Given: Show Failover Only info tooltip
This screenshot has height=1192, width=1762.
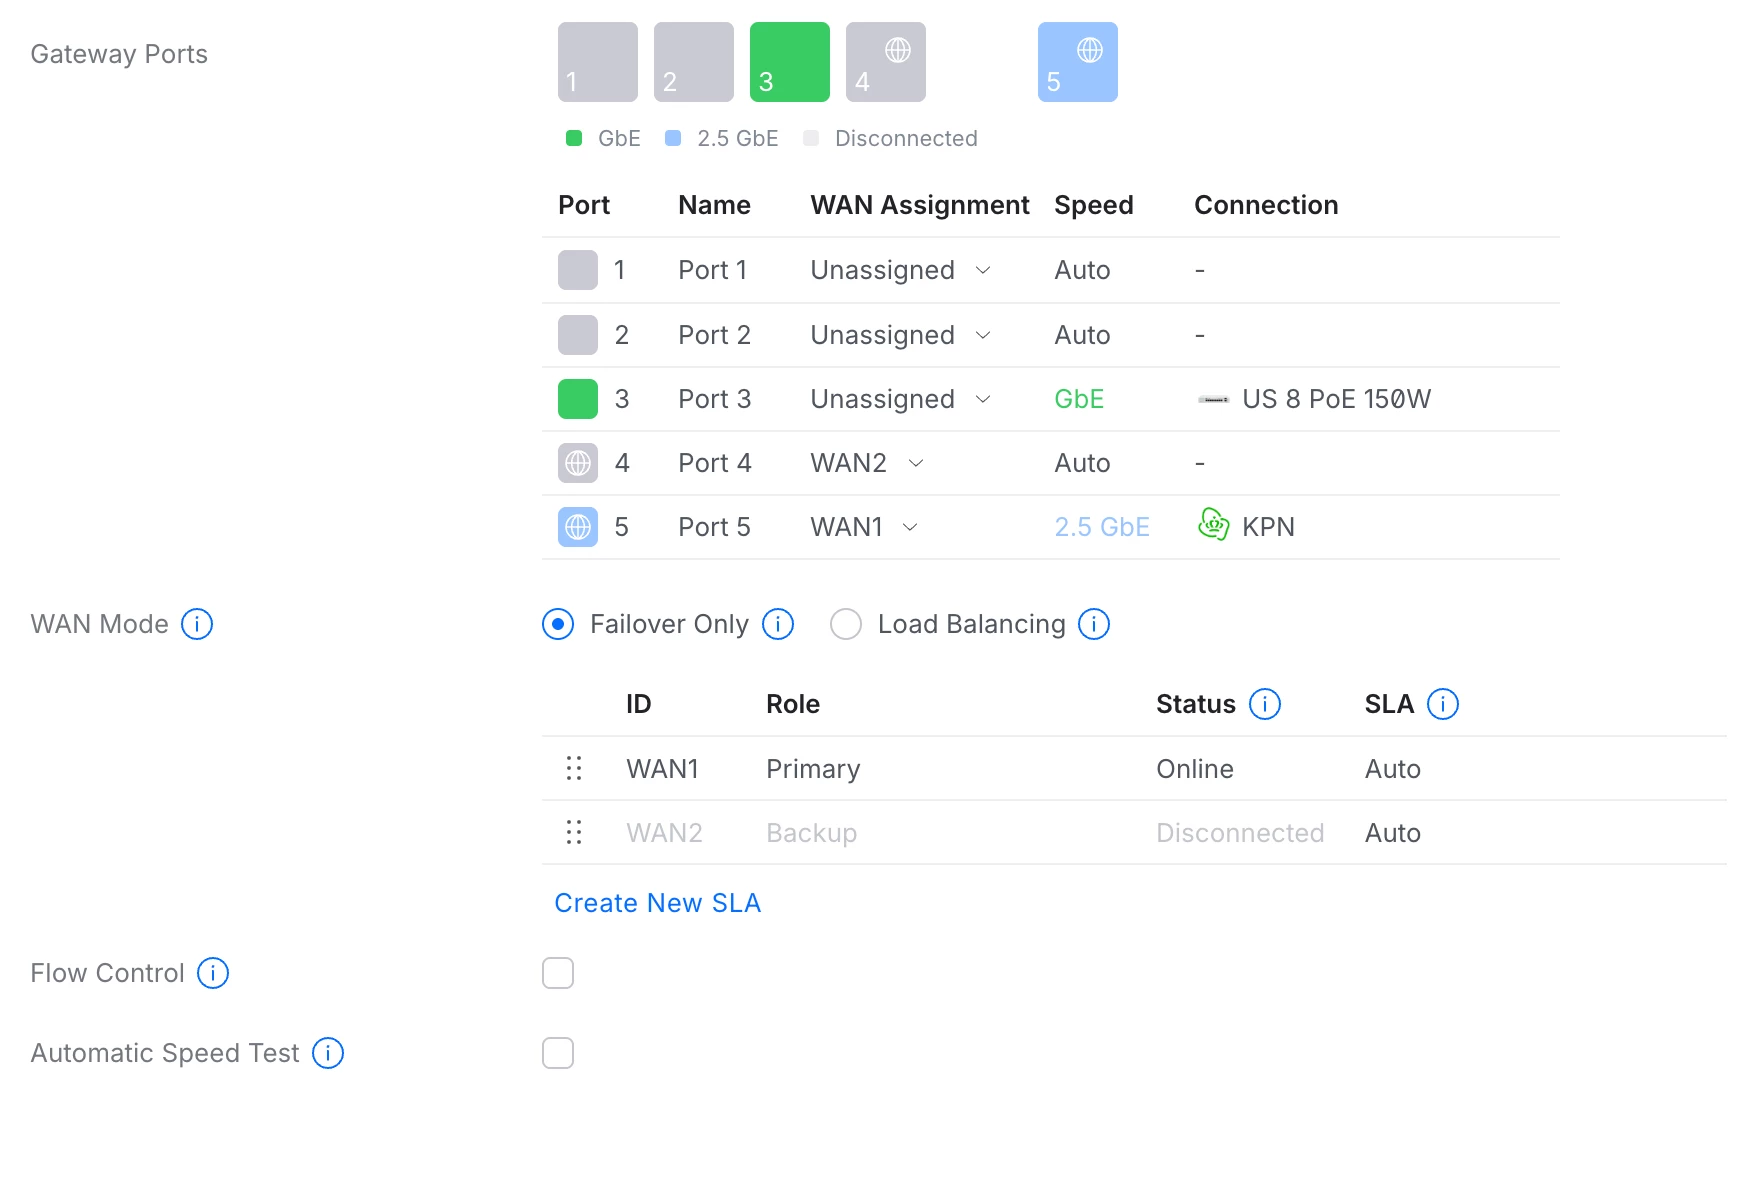Looking at the screenshot, I should [778, 624].
